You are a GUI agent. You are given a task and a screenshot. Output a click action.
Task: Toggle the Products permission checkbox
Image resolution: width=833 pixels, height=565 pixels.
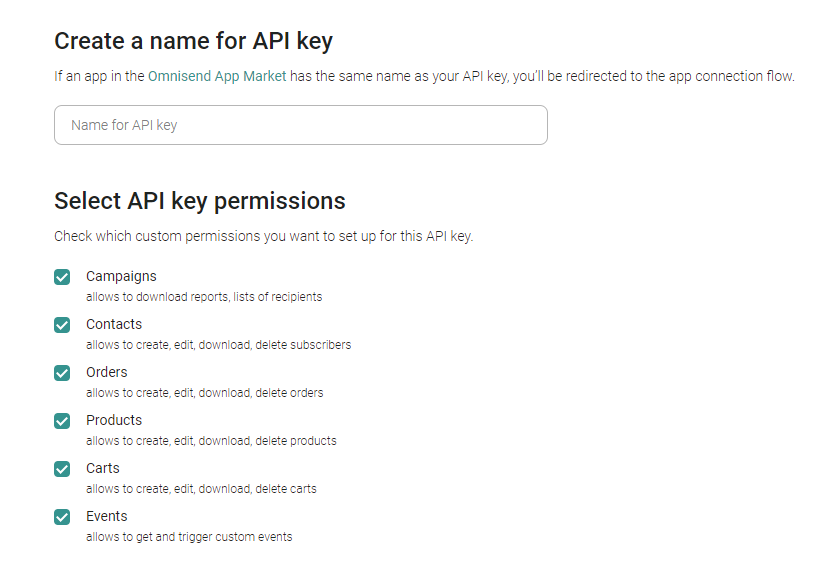pyautogui.click(x=62, y=421)
